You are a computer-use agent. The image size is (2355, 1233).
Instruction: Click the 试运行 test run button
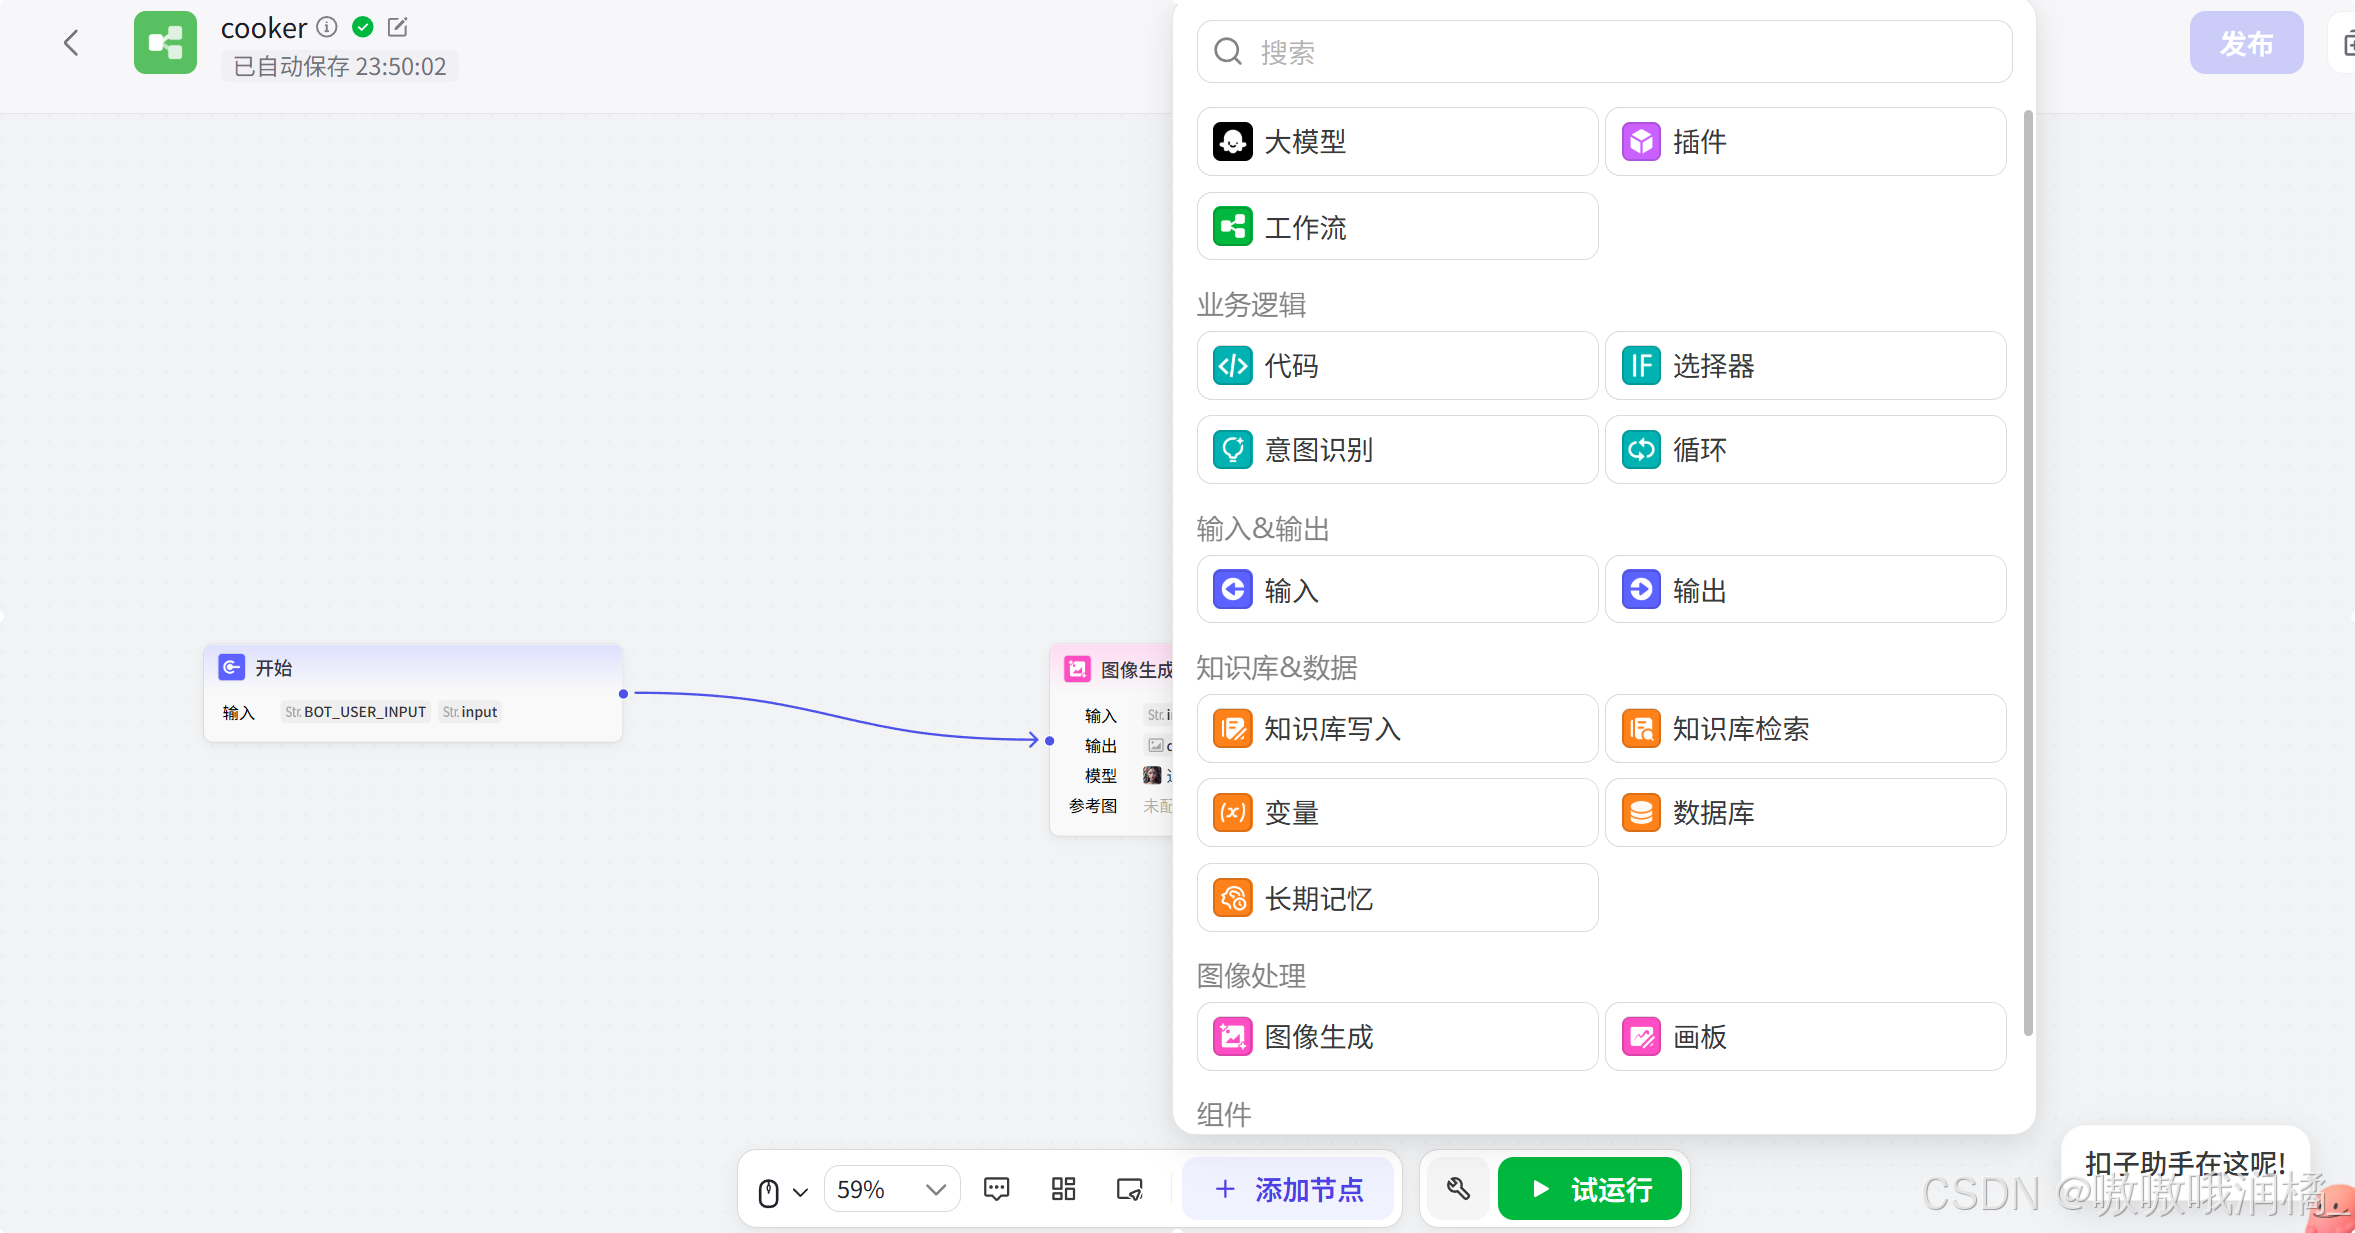point(1589,1189)
